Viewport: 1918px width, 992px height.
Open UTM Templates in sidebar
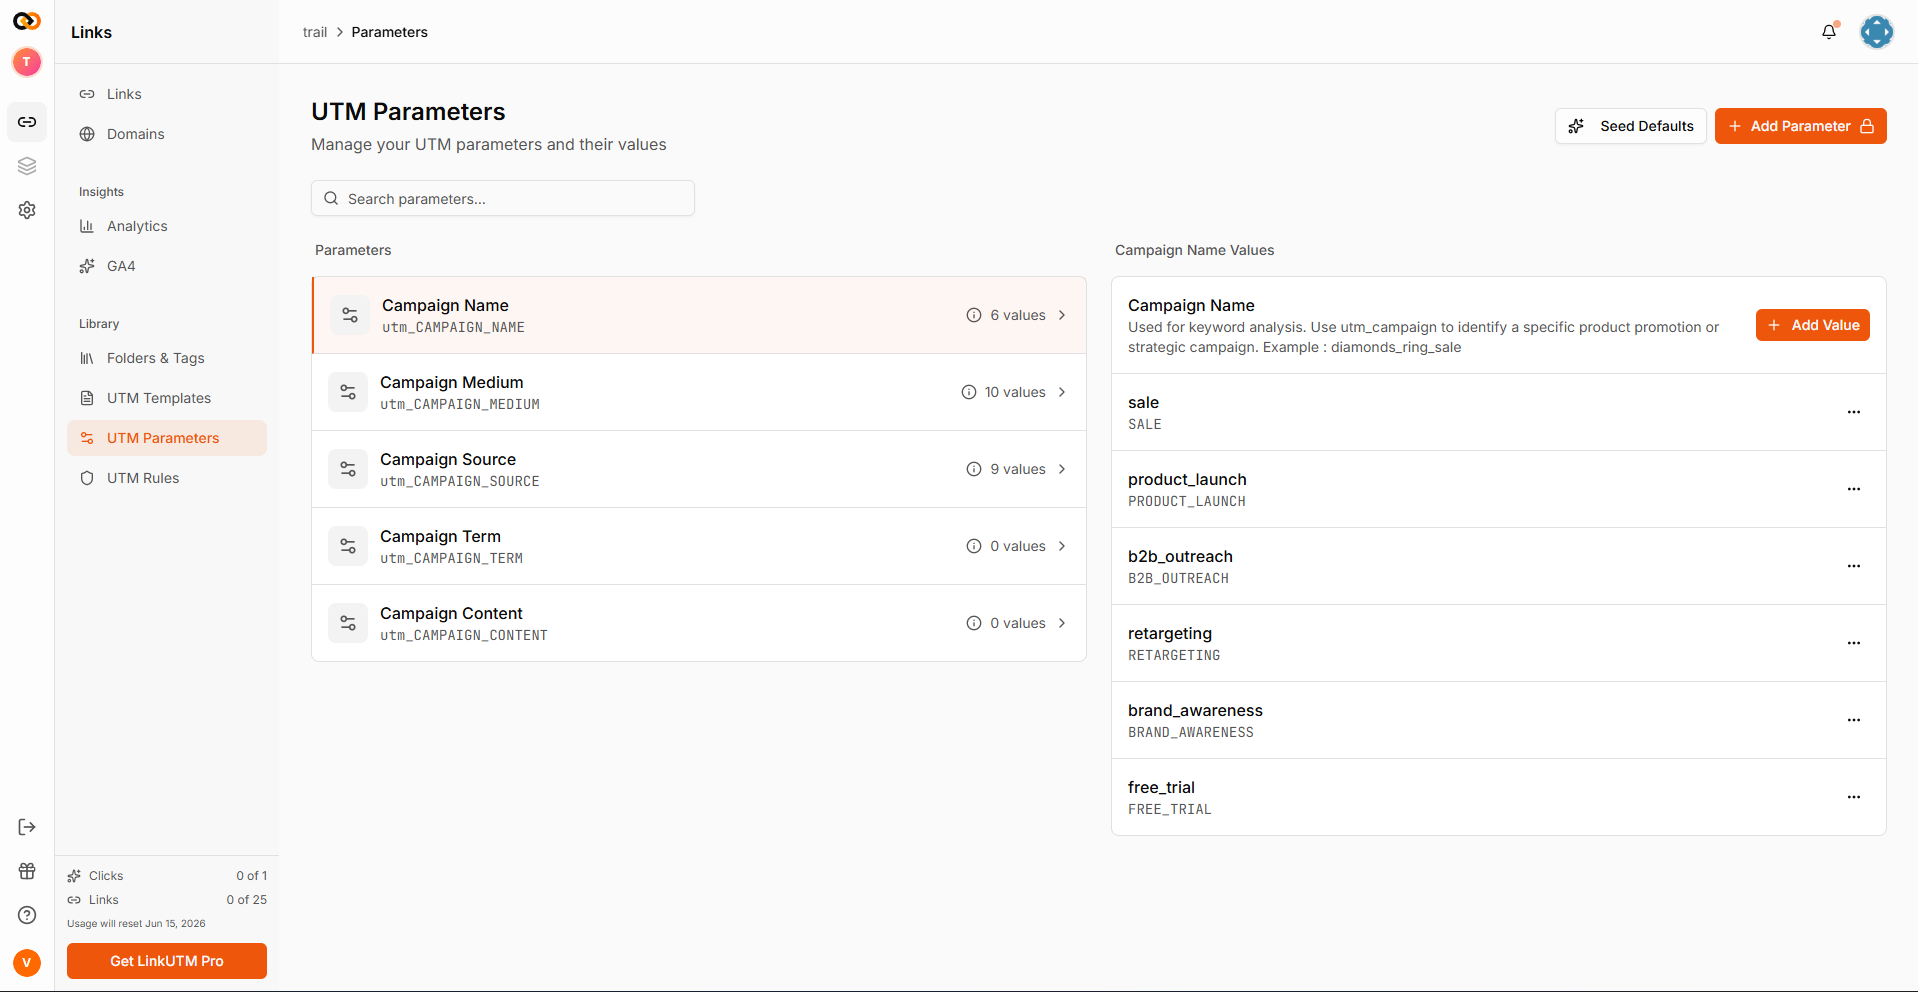(167, 398)
